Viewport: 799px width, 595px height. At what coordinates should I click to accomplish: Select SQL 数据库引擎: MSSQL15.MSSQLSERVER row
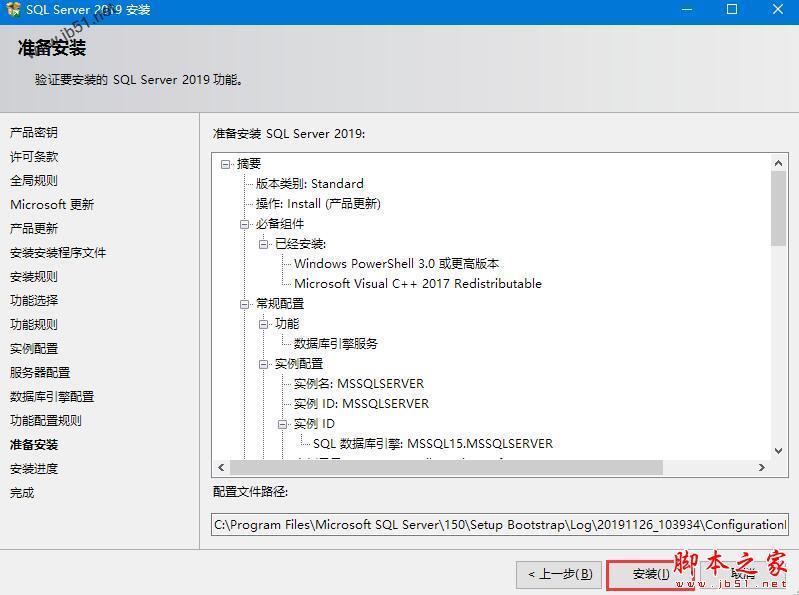[433, 444]
